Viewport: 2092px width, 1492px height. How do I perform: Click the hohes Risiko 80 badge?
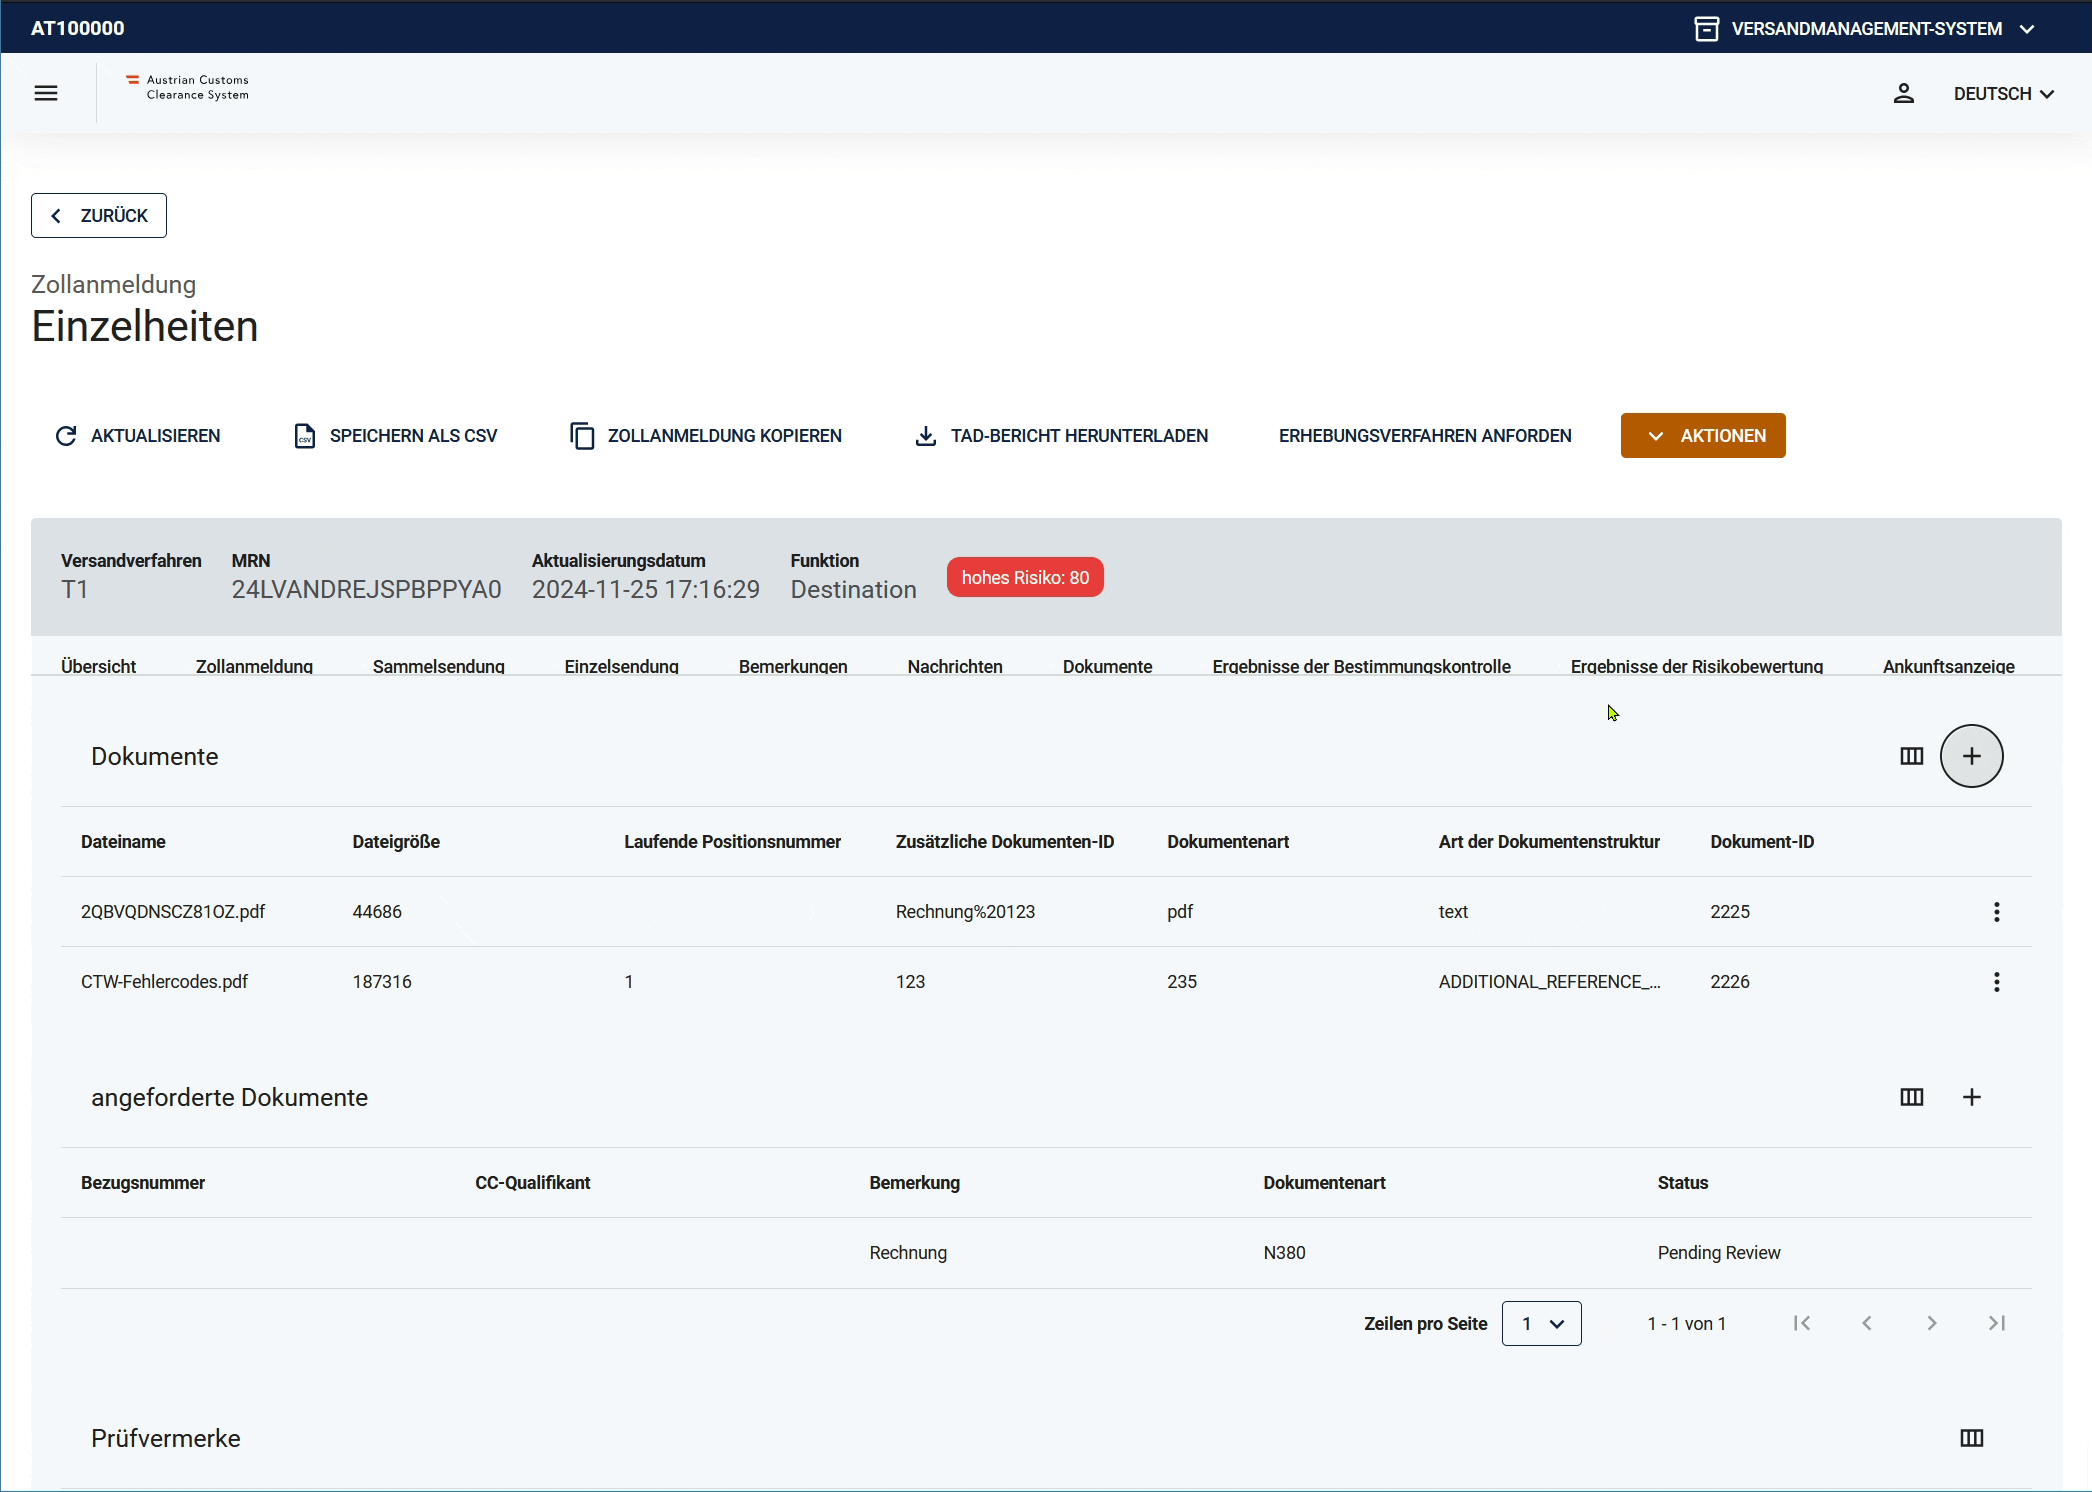pos(1025,578)
